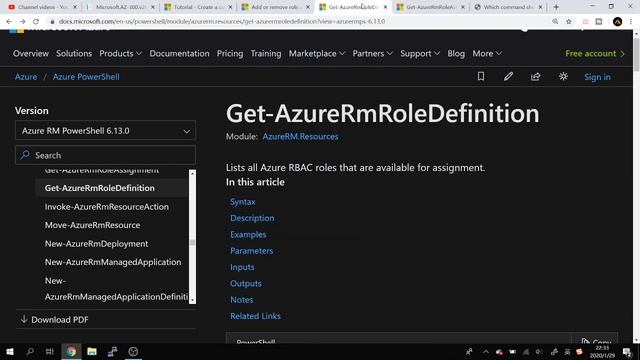Jump to the Description section
This screenshot has height=360, width=640.
[252, 218]
